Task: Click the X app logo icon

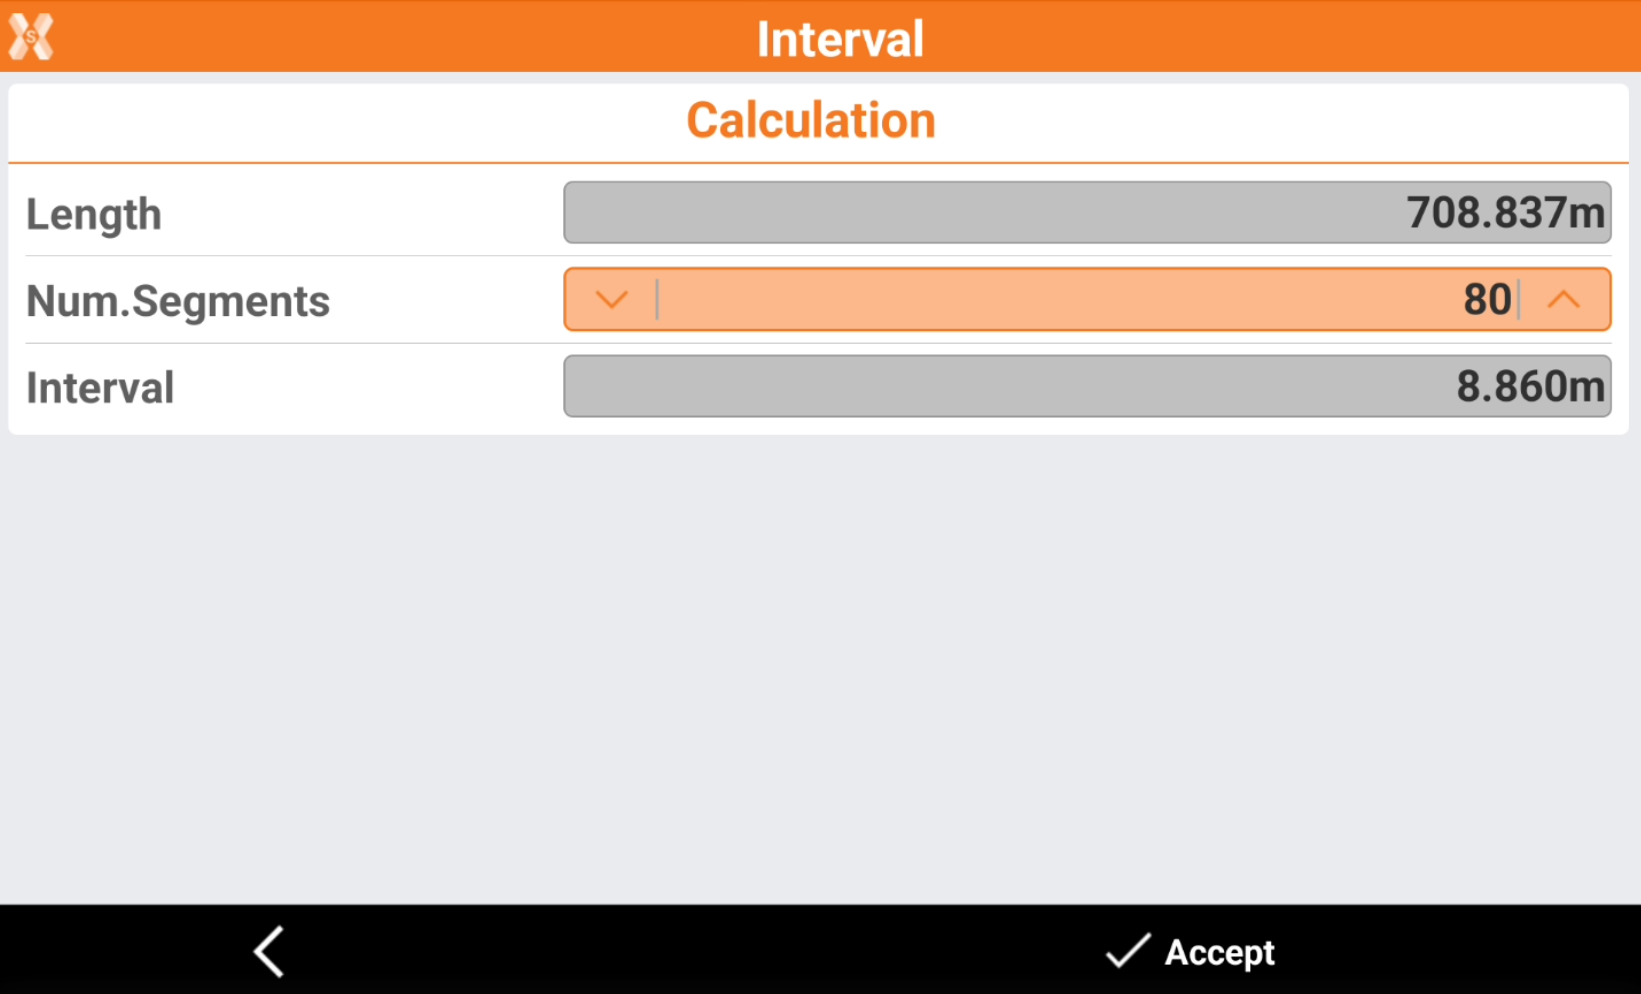Action: (31, 37)
